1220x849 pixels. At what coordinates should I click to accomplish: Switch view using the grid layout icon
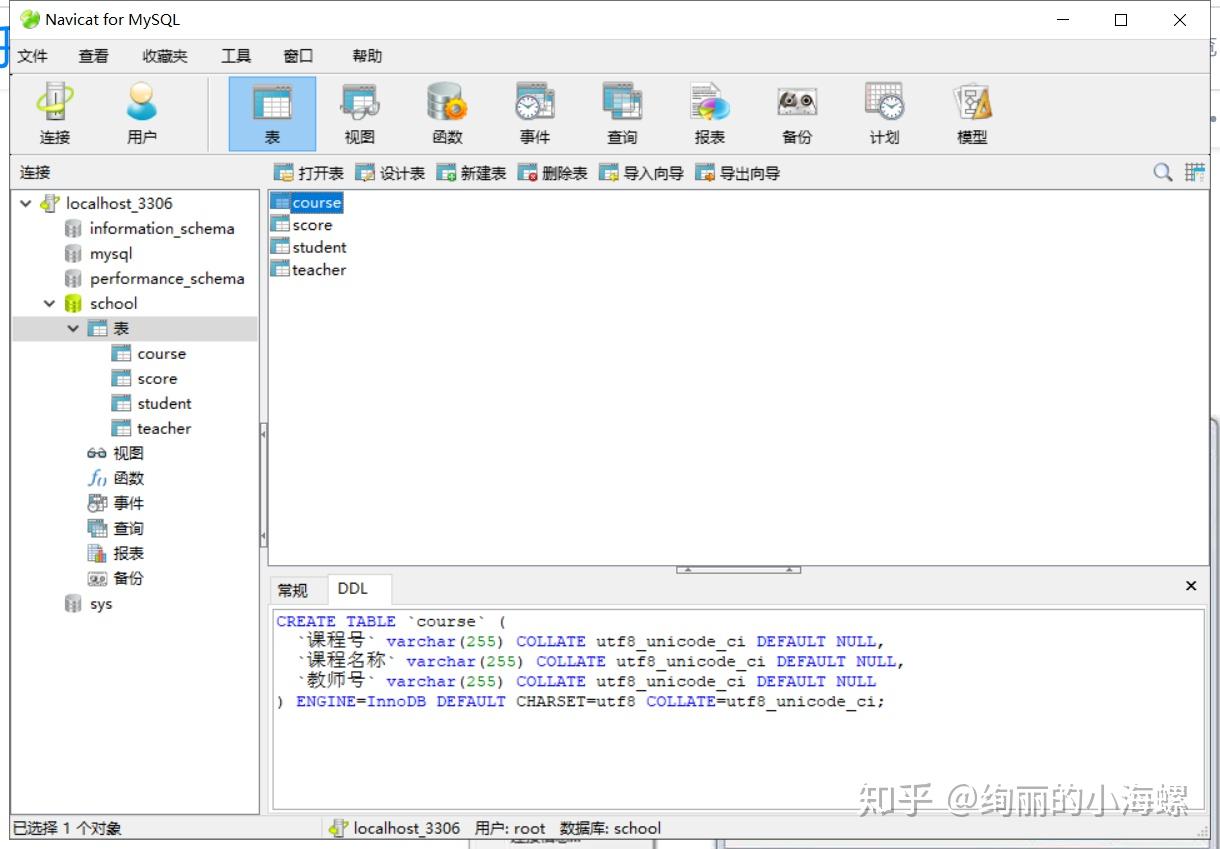1195,172
